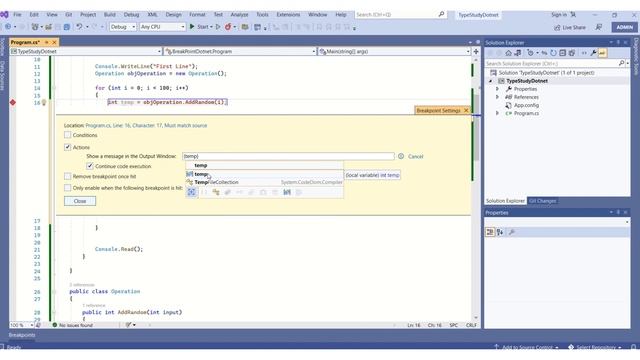Viewport: 640px width, 360px height.
Task: Click the Search (Ctrl+Q) box
Action: (x=400, y=15)
